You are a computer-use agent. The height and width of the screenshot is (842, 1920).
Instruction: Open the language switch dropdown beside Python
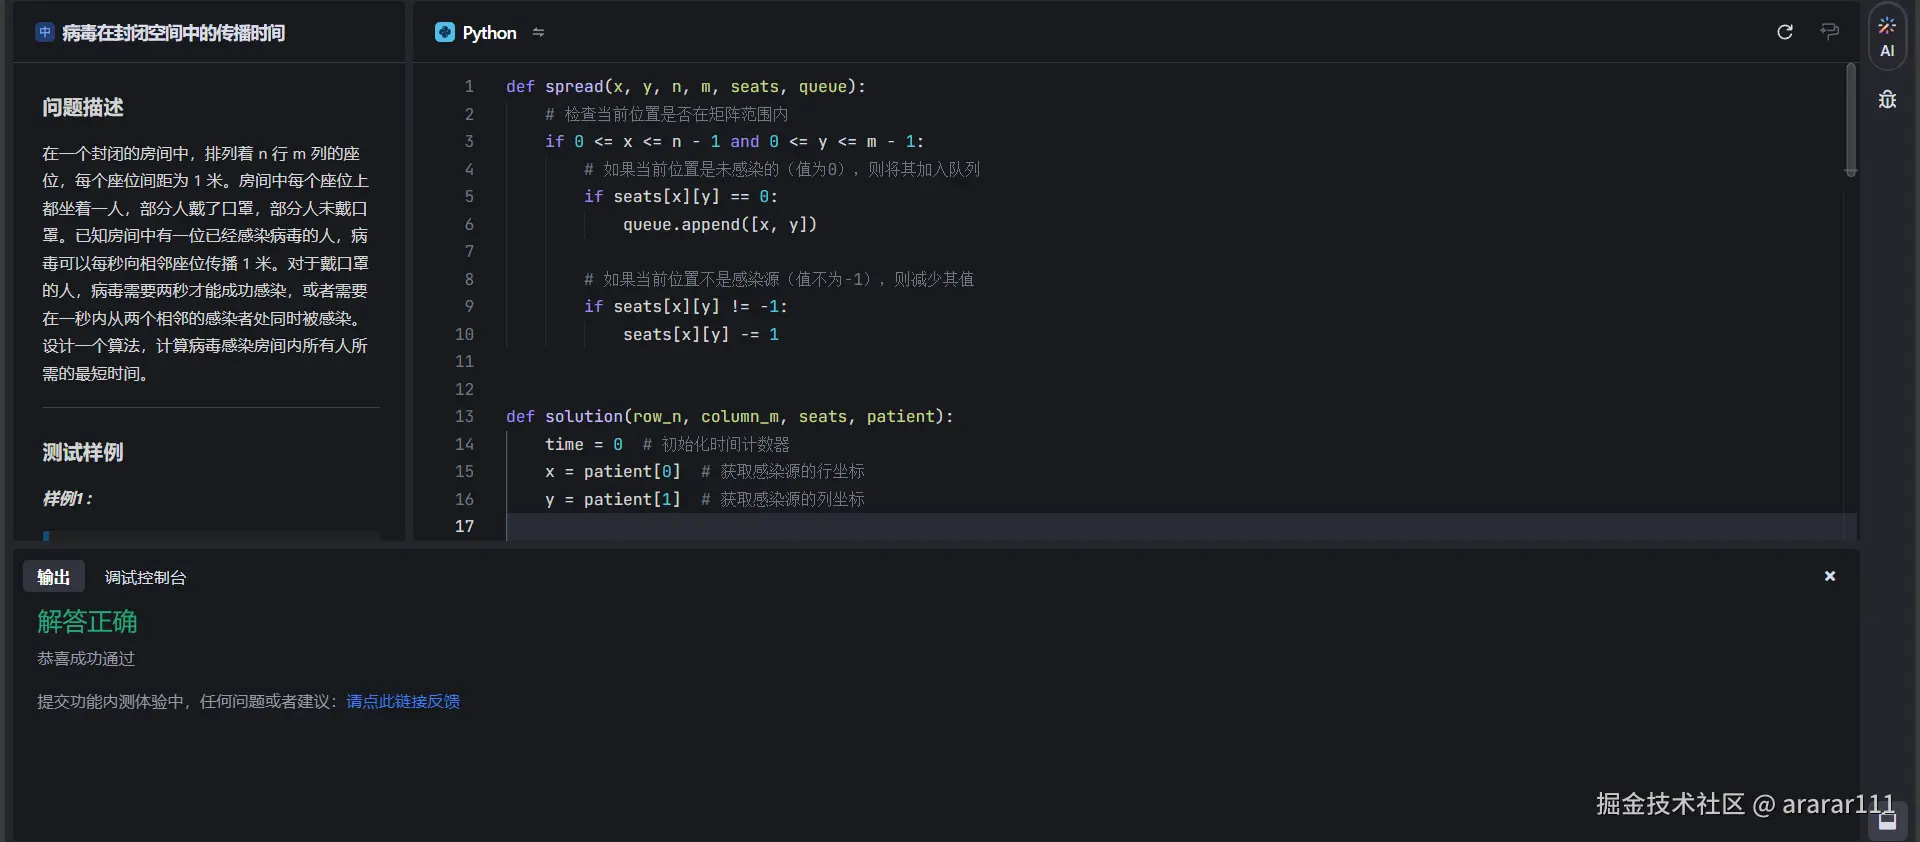click(538, 32)
